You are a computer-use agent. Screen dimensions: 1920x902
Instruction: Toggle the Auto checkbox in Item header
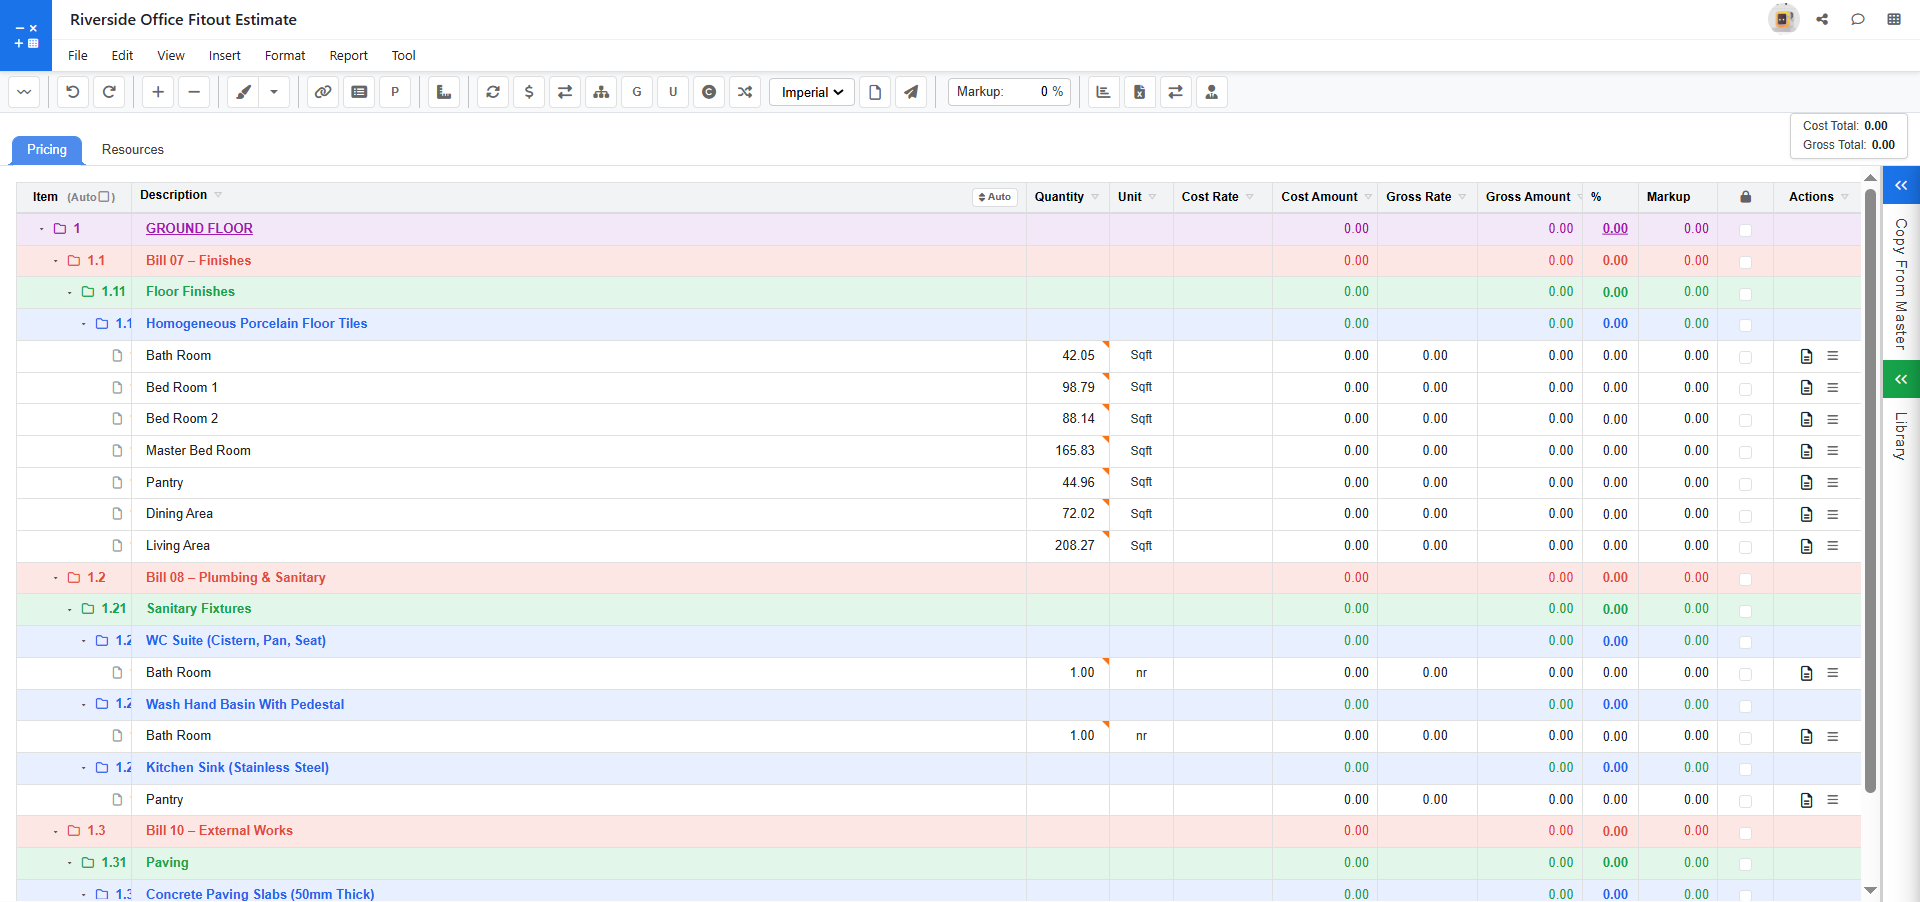(104, 197)
